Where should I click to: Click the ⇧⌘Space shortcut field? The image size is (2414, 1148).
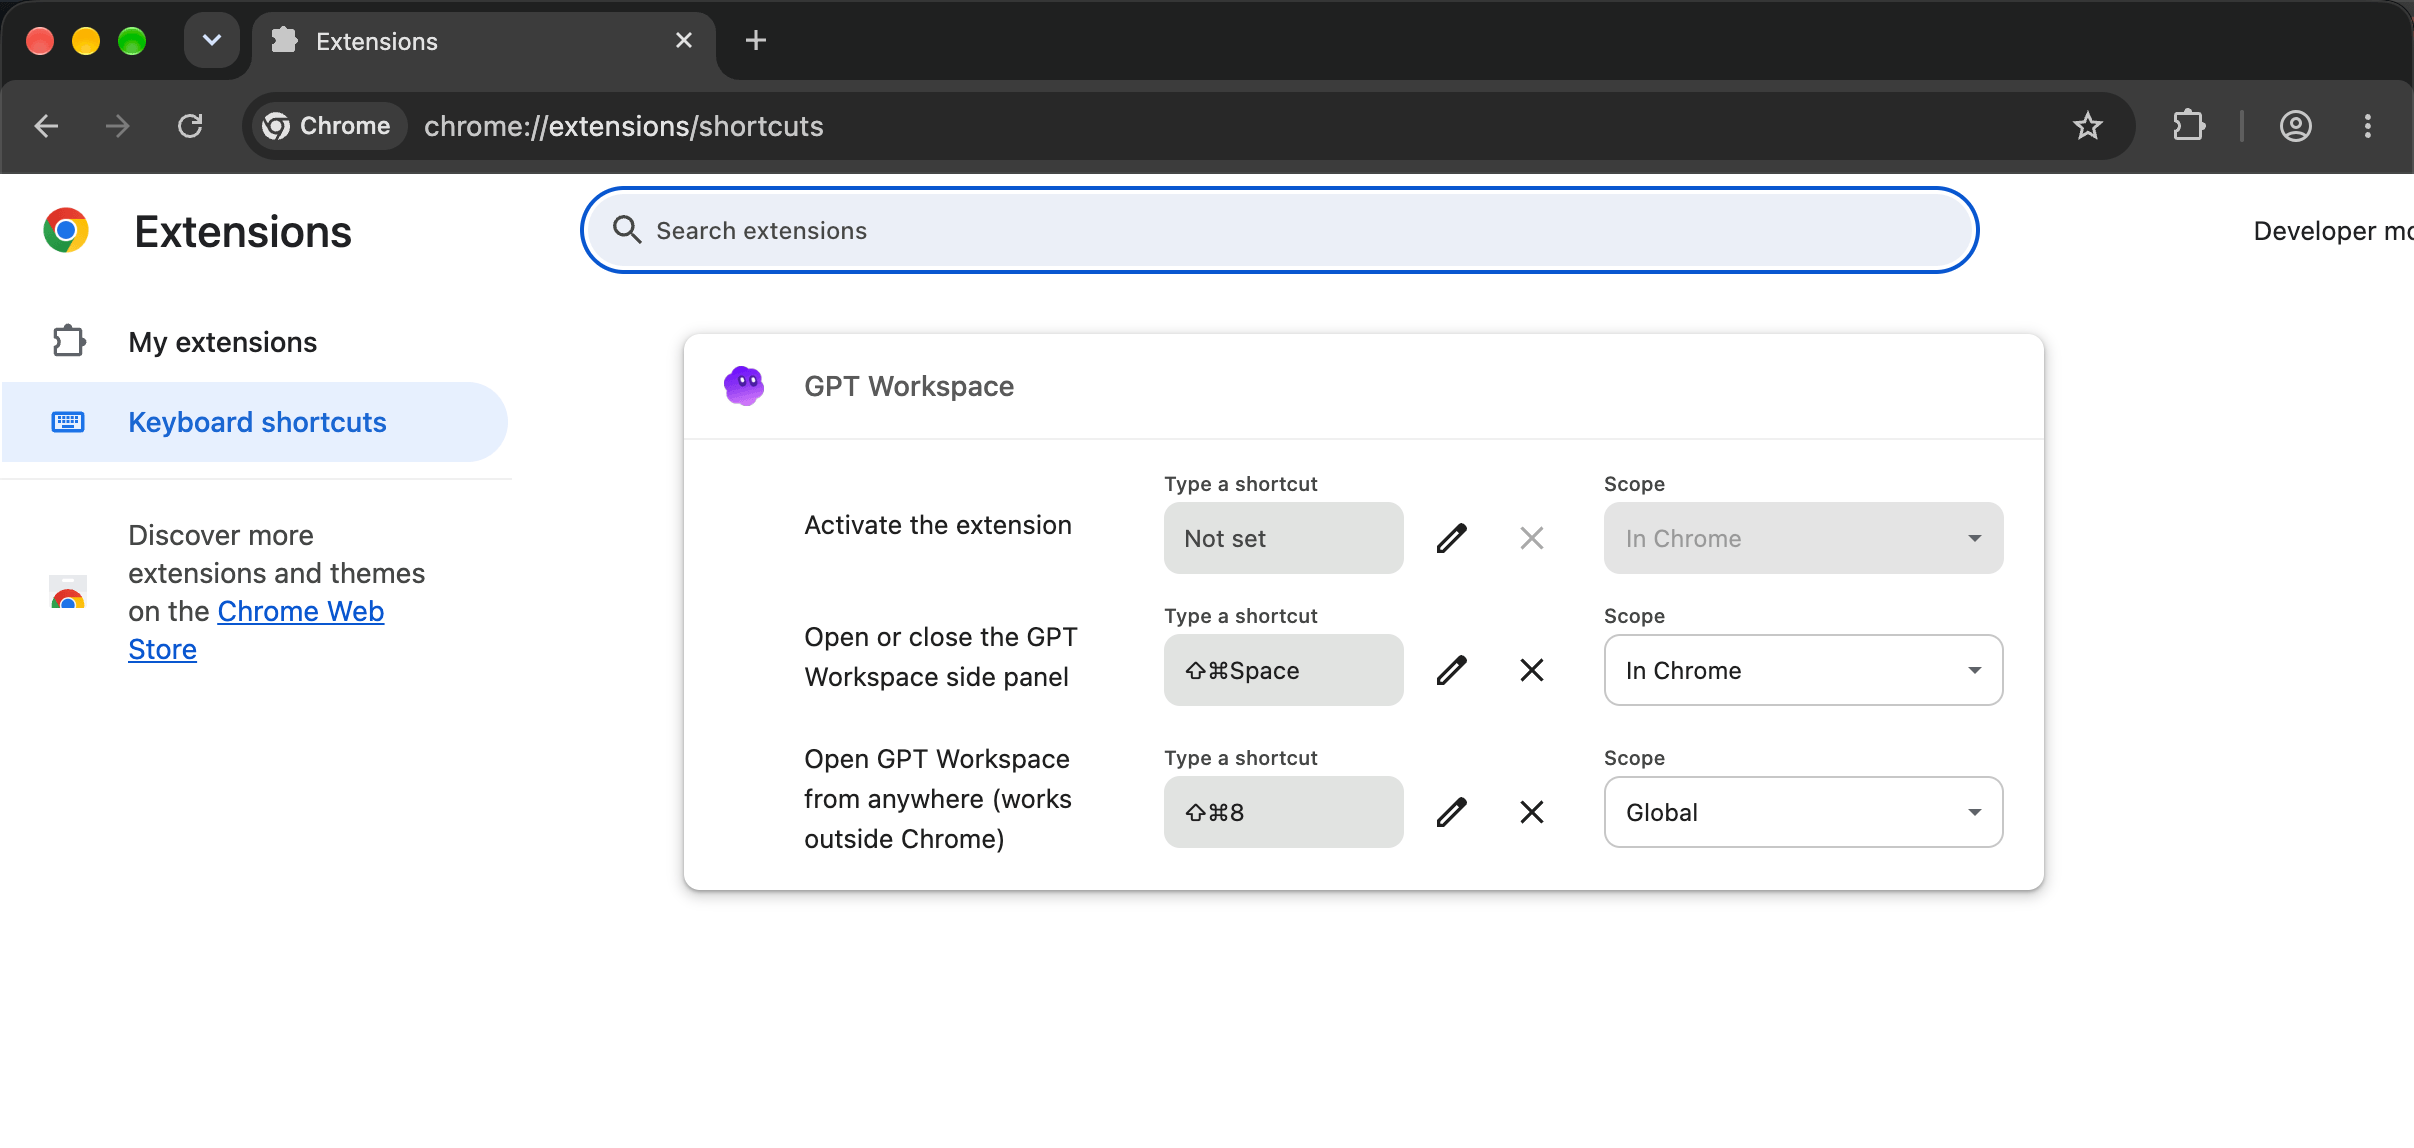(x=1283, y=670)
